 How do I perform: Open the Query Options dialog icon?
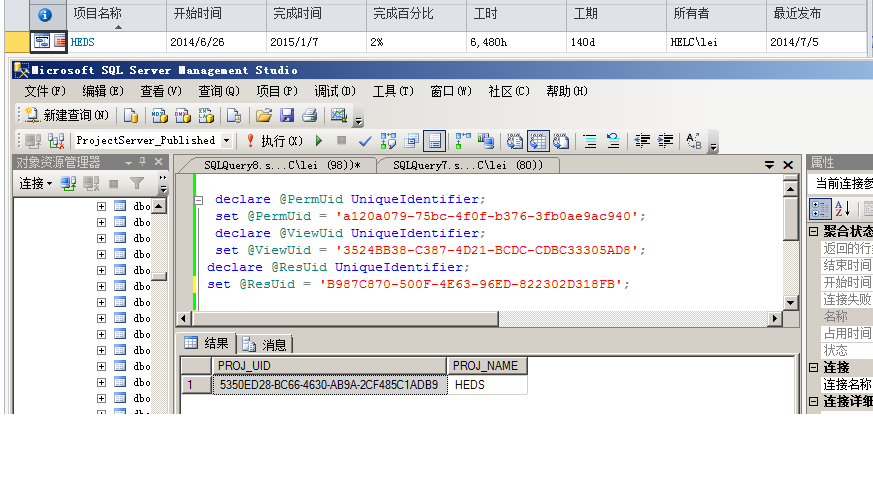(411, 141)
